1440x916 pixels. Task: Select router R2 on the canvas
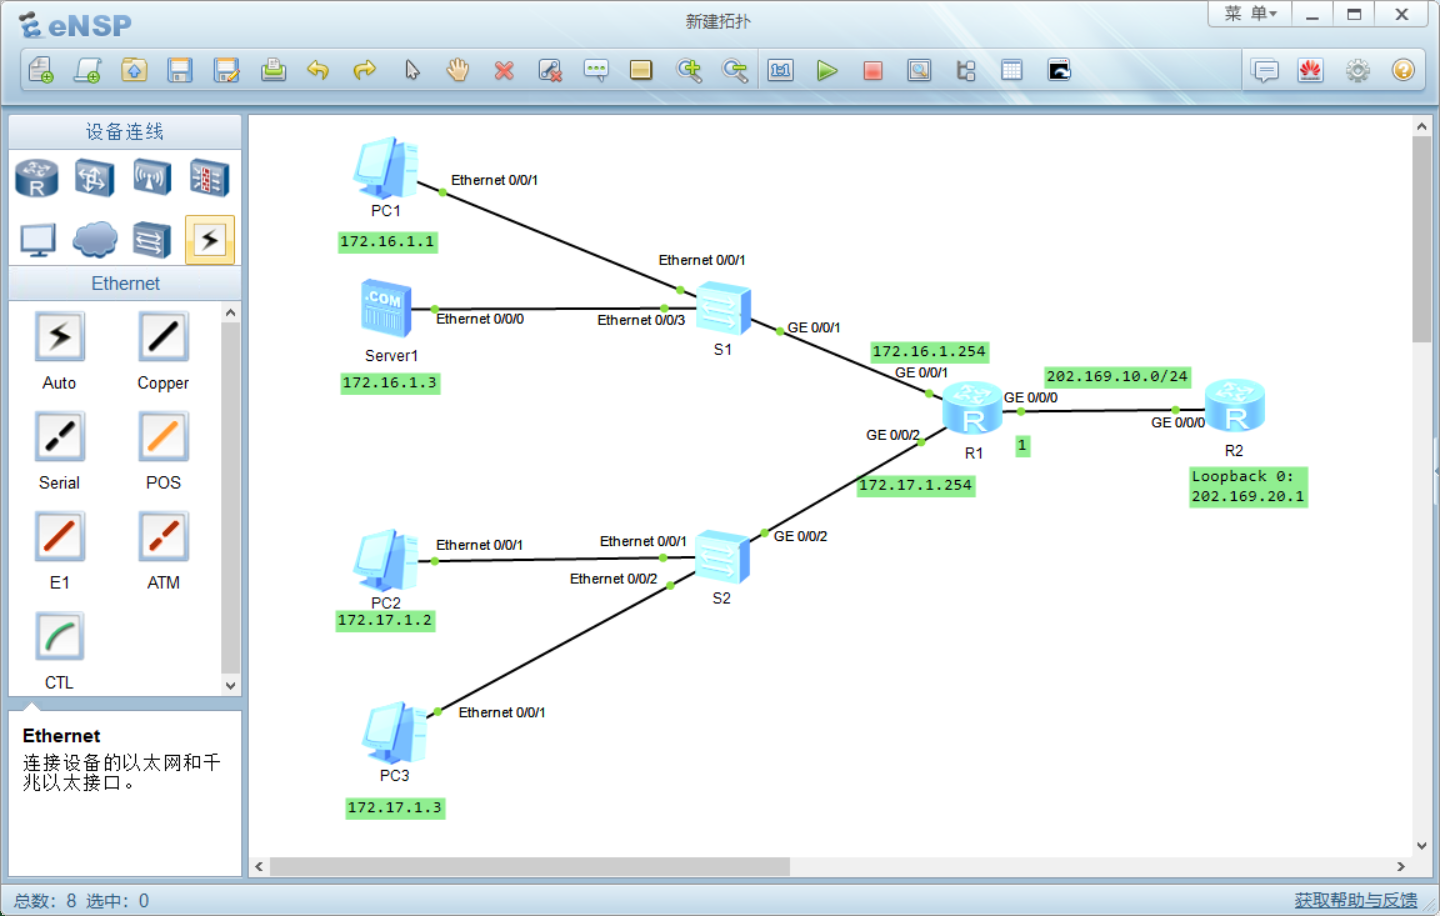(1235, 405)
